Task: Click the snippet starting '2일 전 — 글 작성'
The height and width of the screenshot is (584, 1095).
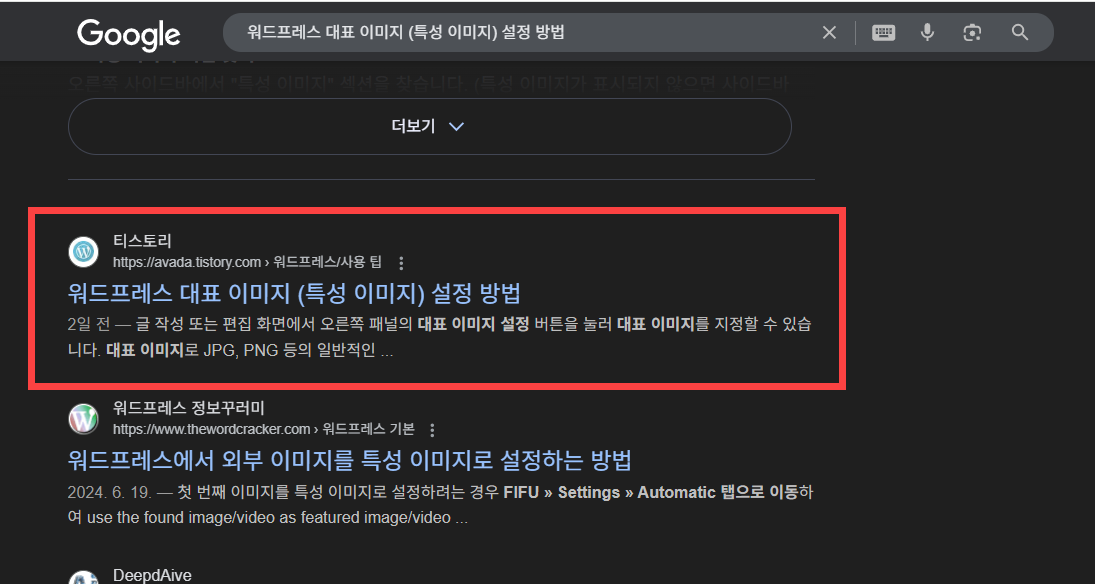Action: pos(440,338)
